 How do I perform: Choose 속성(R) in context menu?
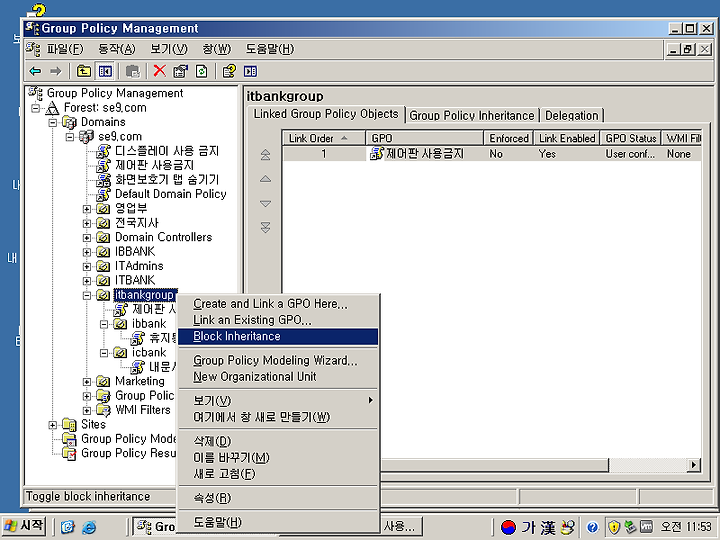click(278, 498)
